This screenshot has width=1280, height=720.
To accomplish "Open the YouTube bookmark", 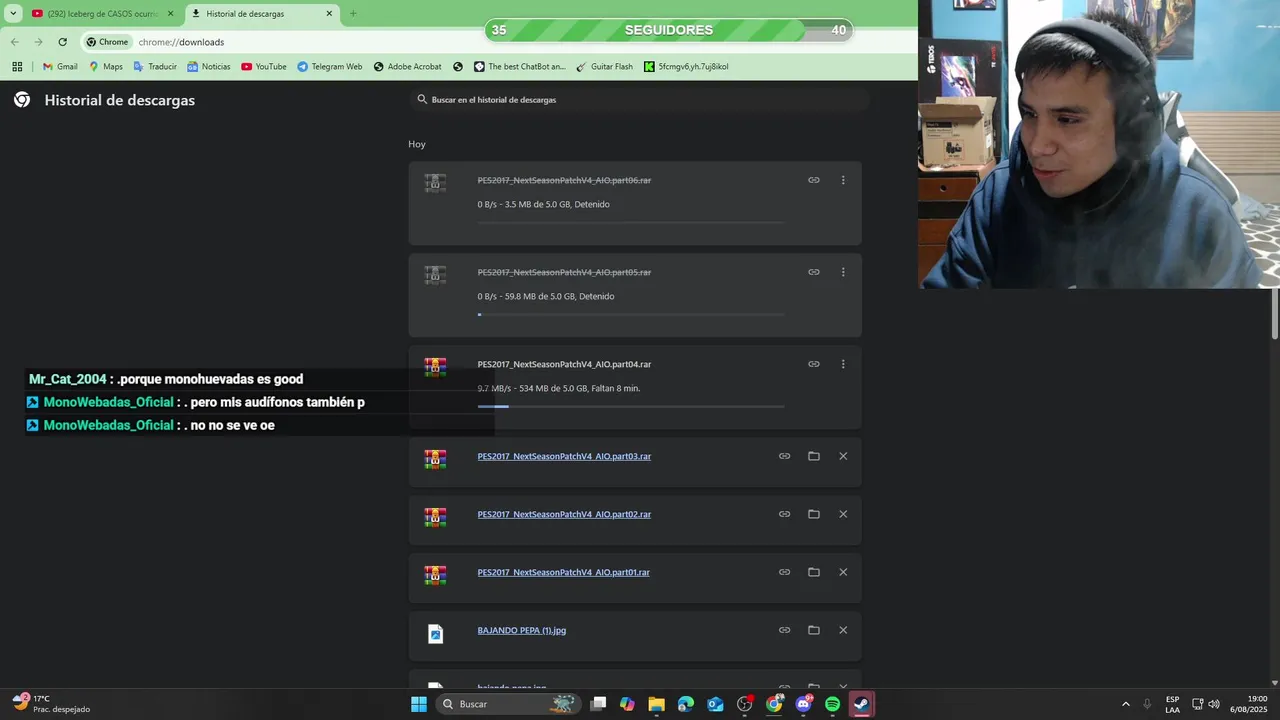I will coord(264,67).
